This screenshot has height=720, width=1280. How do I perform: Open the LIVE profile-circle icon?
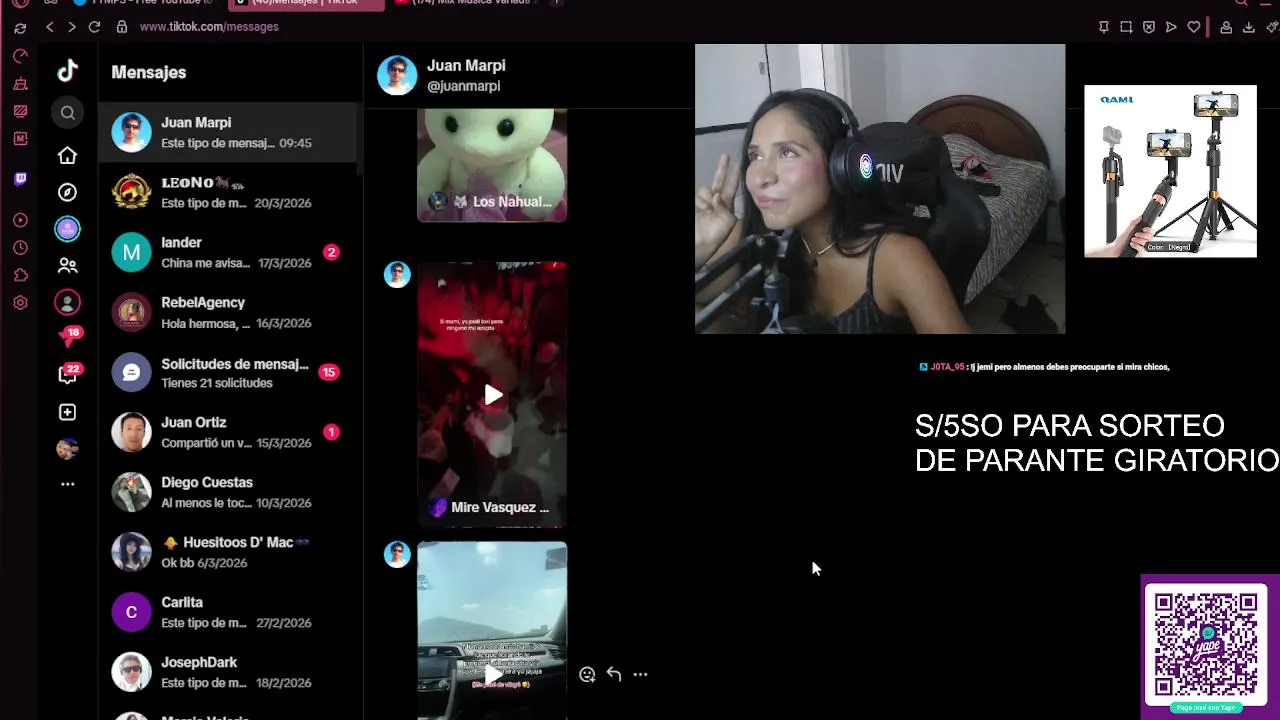(x=67, y=302)
